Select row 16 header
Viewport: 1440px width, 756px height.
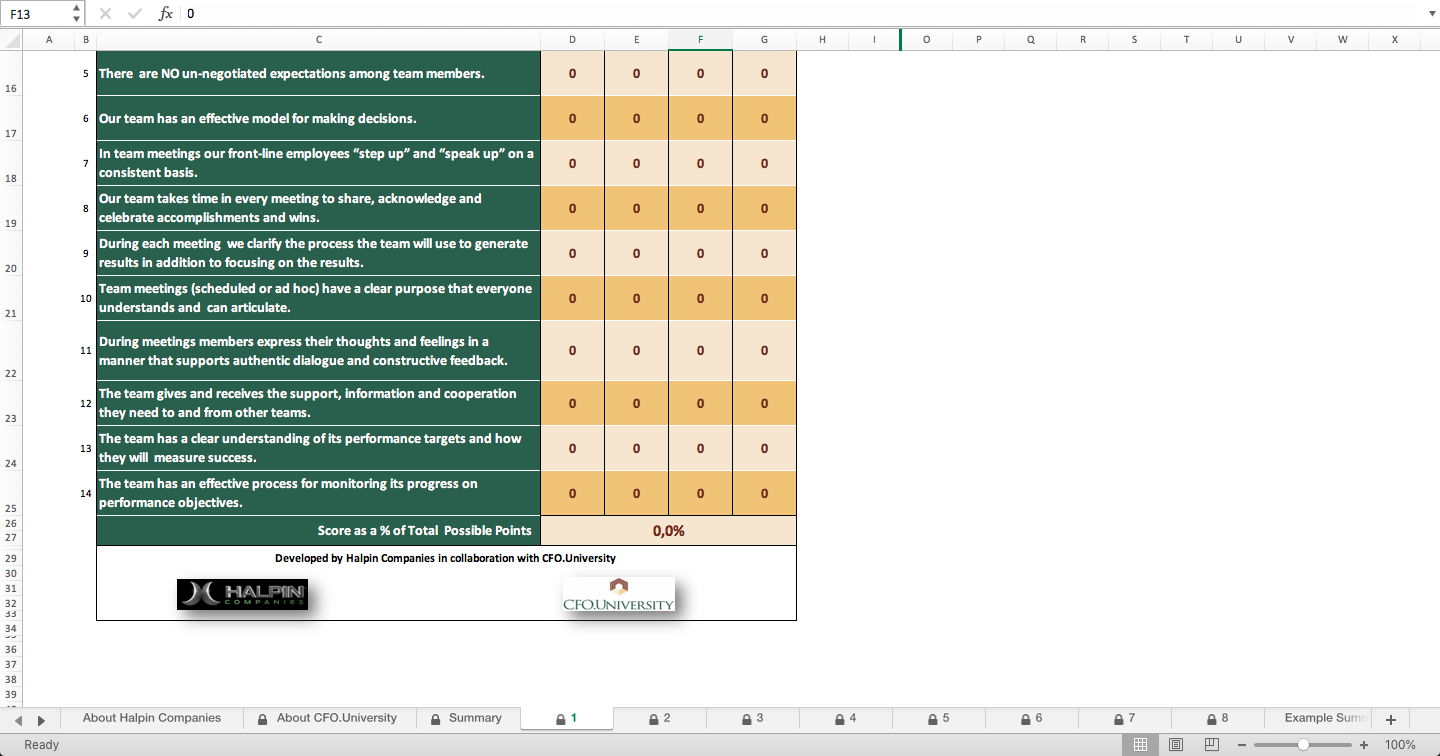(11, 73)
